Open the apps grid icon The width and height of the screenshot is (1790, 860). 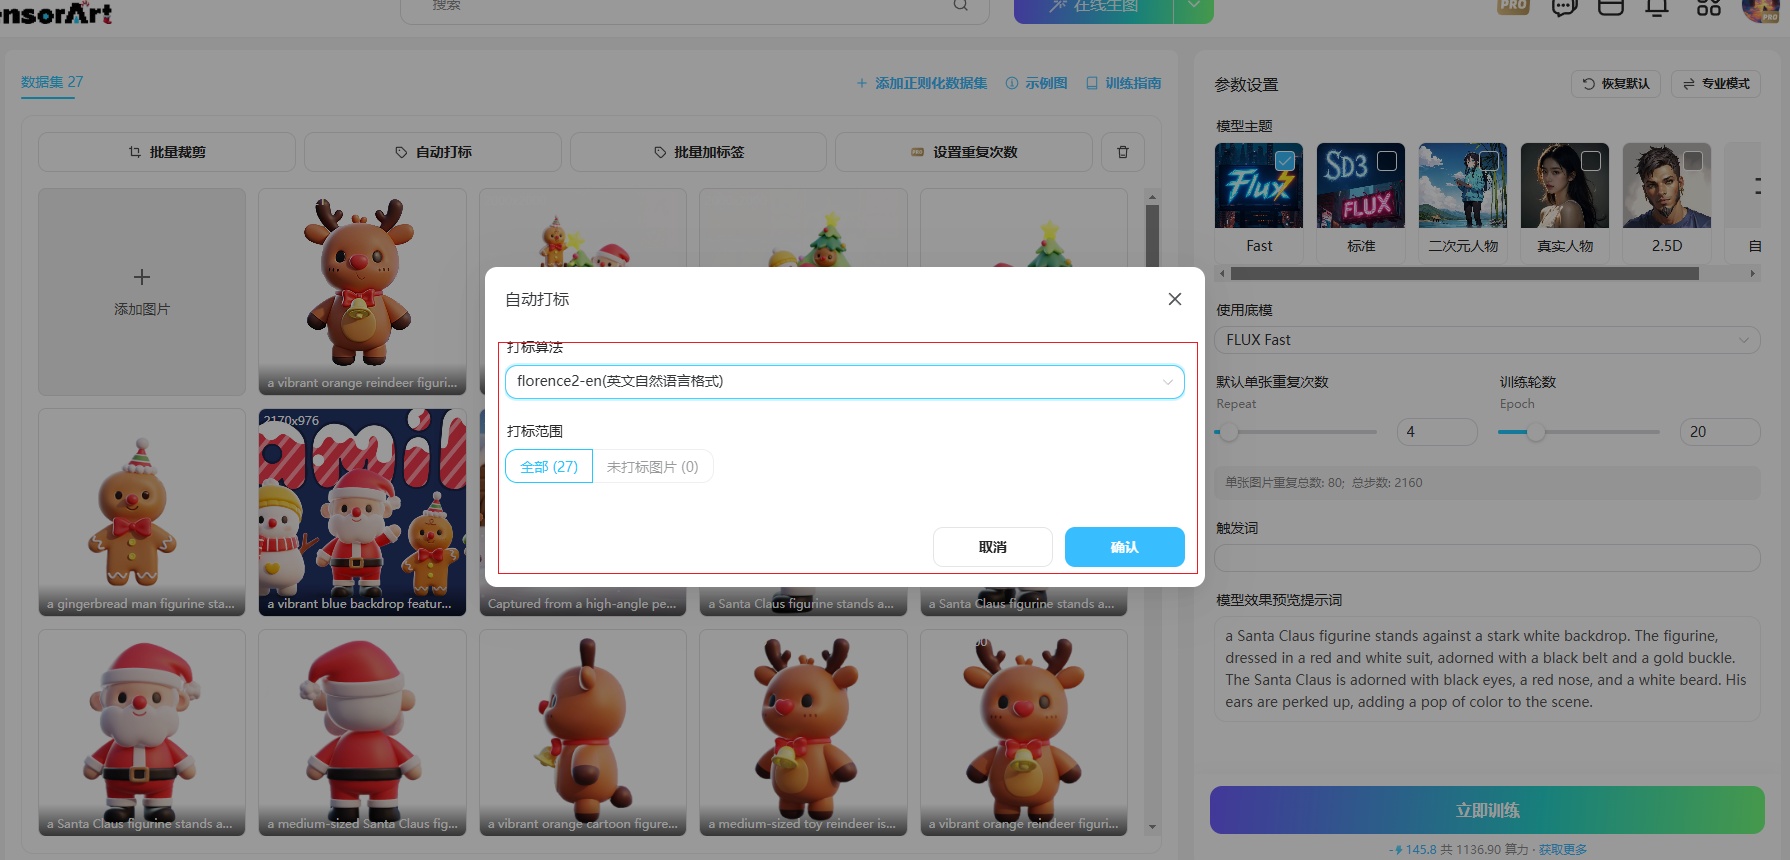[x=1709, y=7]
